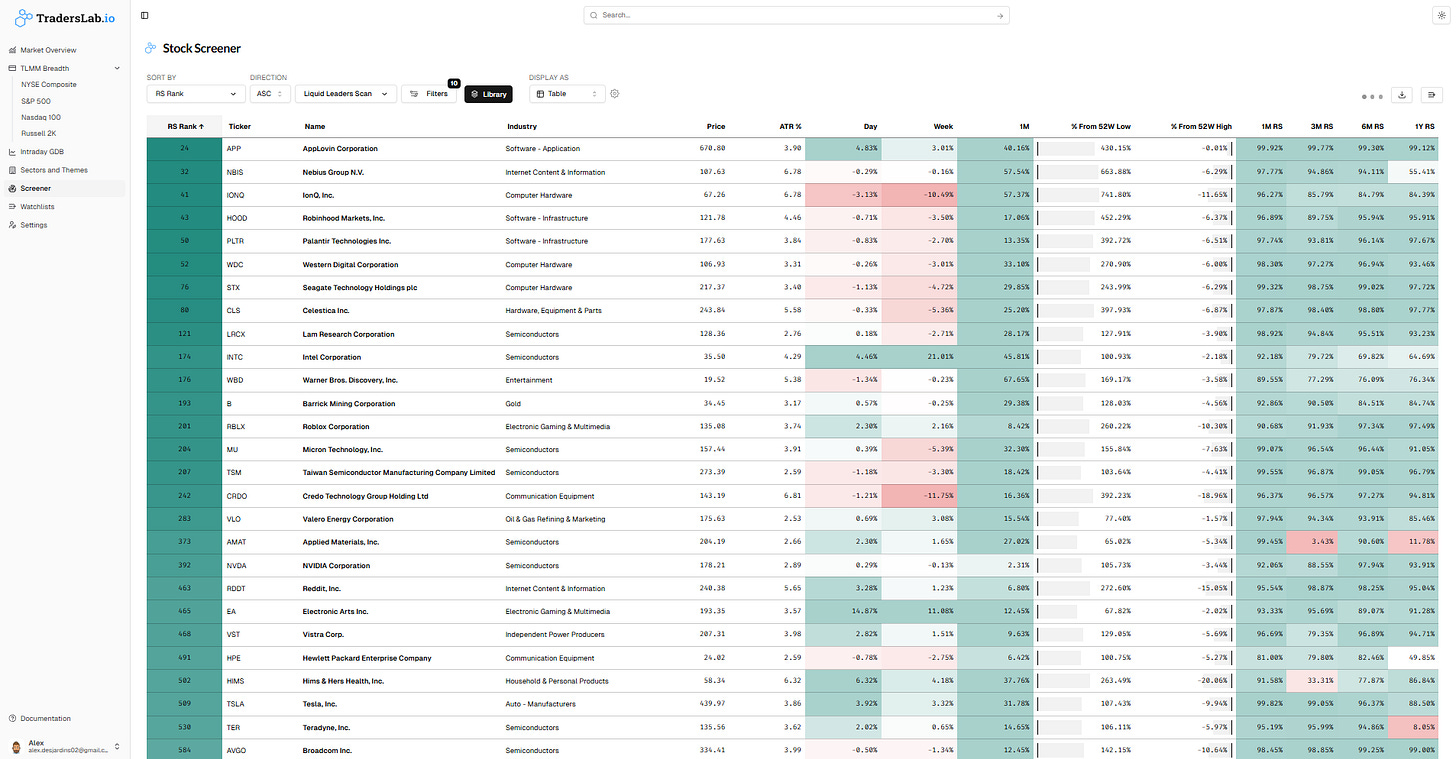This screenshot has height=759, width=1456.
Task: Click Broadcom Inc. row name
Action: (x=328, y=750)
